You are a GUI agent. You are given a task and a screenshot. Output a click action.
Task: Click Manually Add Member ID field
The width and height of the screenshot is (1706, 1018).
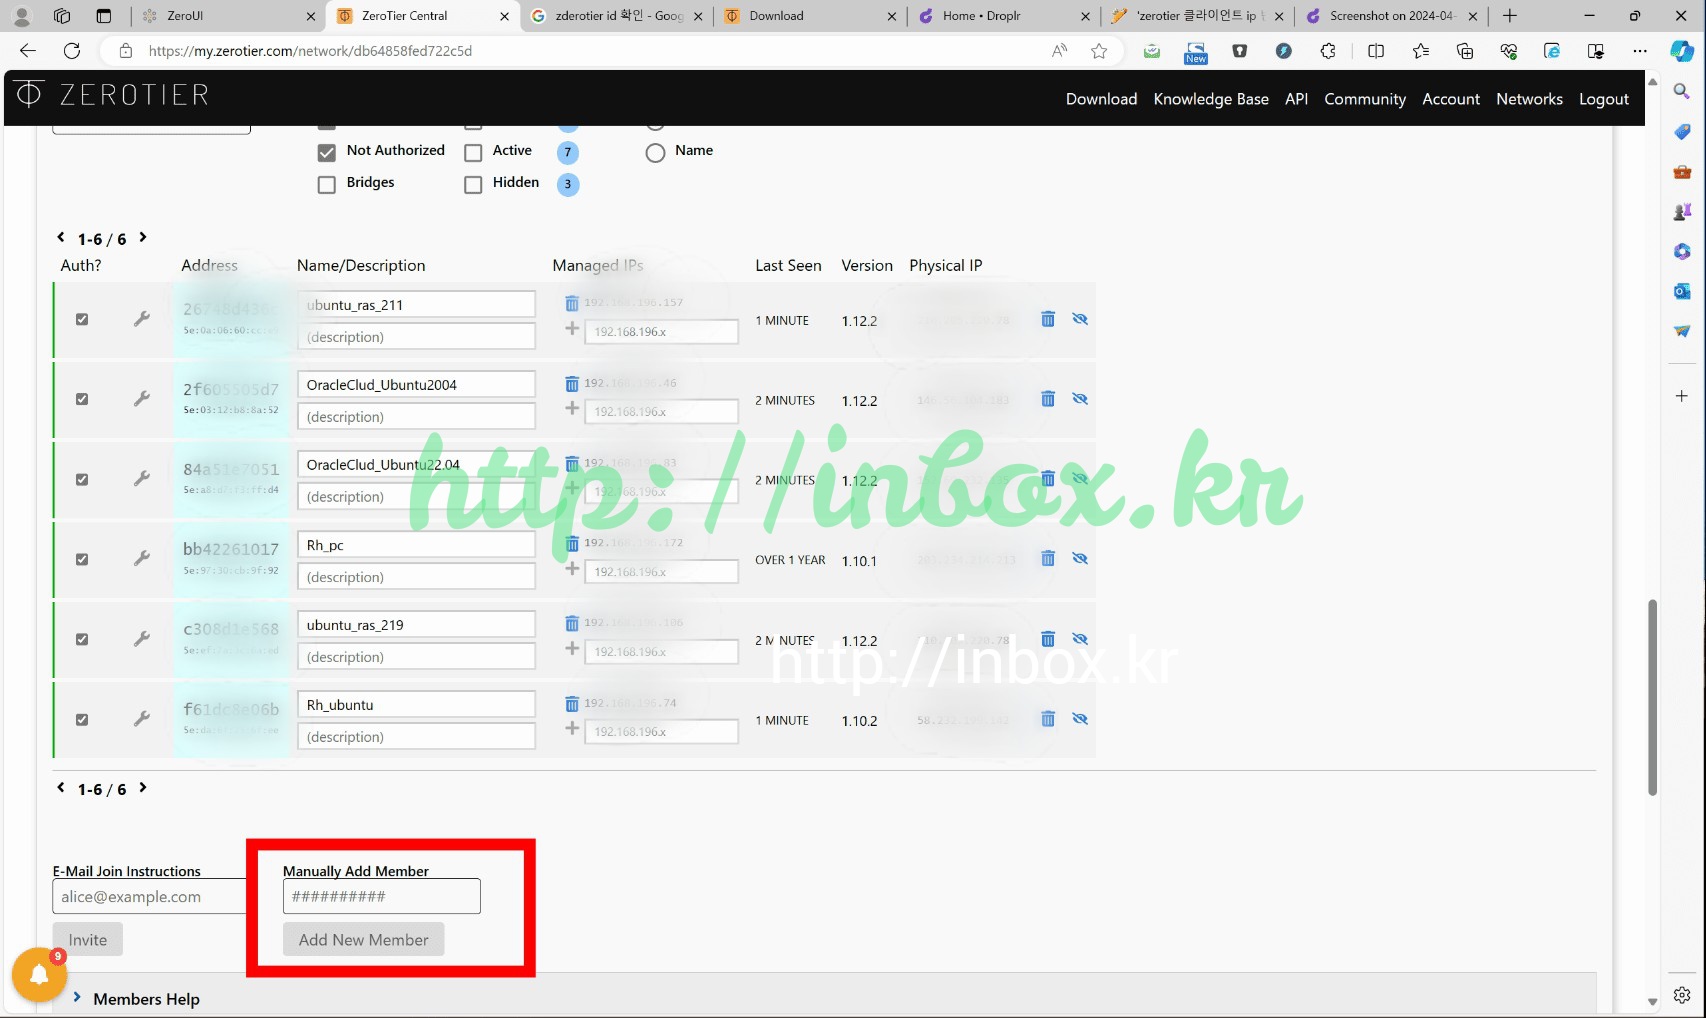[x=382, y=896]
